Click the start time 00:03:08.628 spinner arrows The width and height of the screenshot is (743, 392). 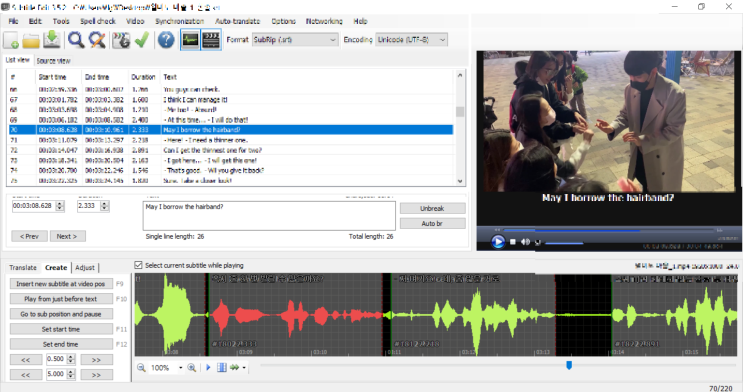(x=60, y=206)
